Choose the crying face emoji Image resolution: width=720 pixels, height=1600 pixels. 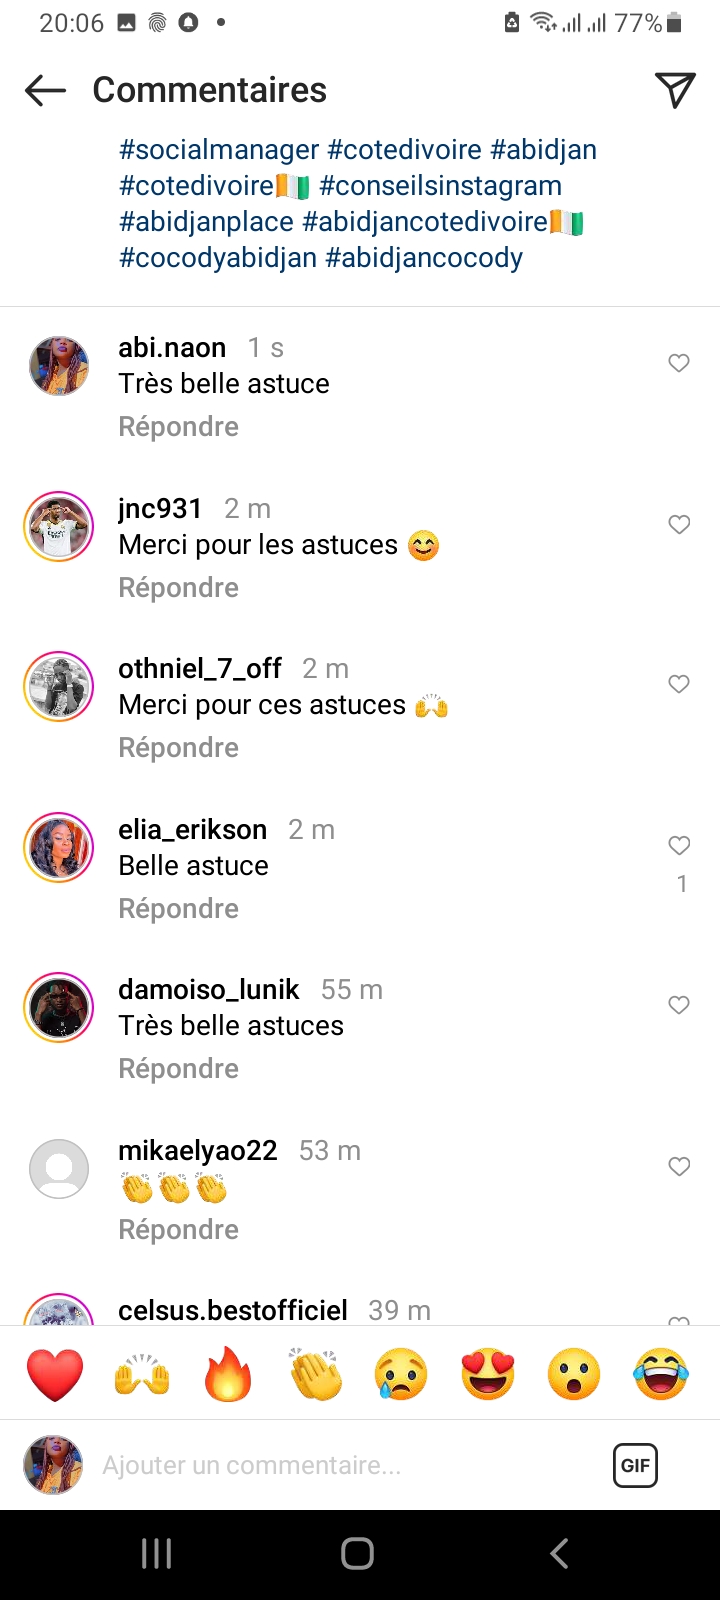pos(402,1374)
